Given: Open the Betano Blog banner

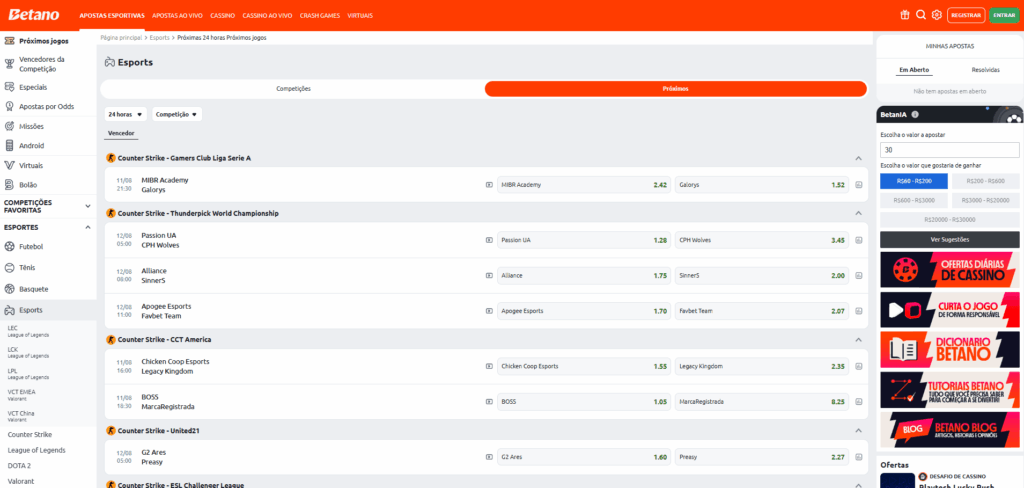Looking at the screenshot, I should [950, 429].
